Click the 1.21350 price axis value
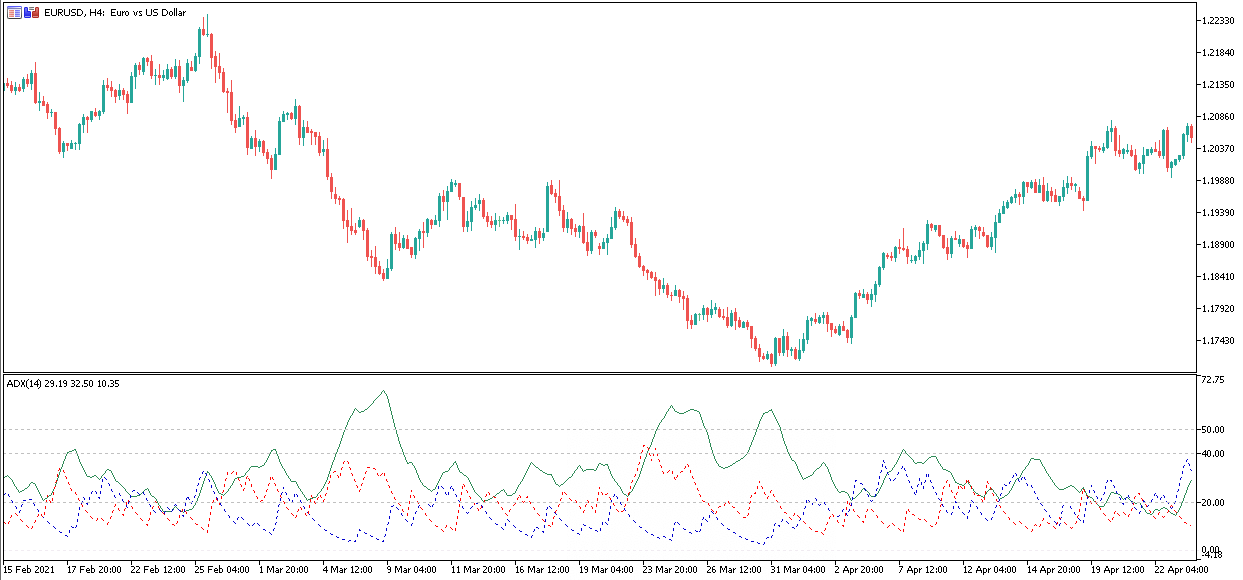Image resolution: width=1243 pixels, height=580 pixels. [1218, 84]
